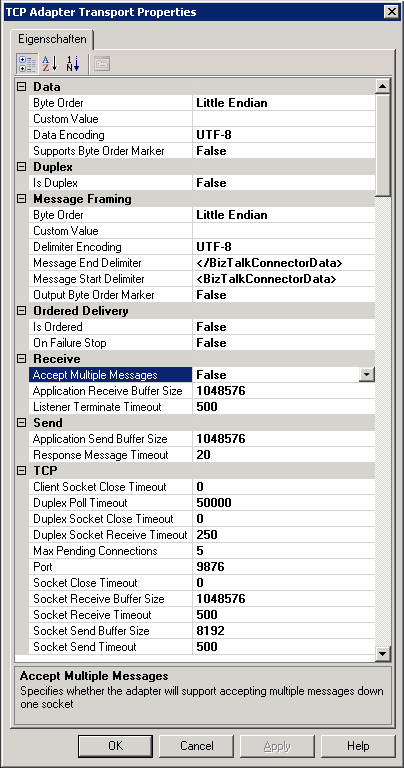Select the Accept Multiple Messages property label

(x=111, y=375)
